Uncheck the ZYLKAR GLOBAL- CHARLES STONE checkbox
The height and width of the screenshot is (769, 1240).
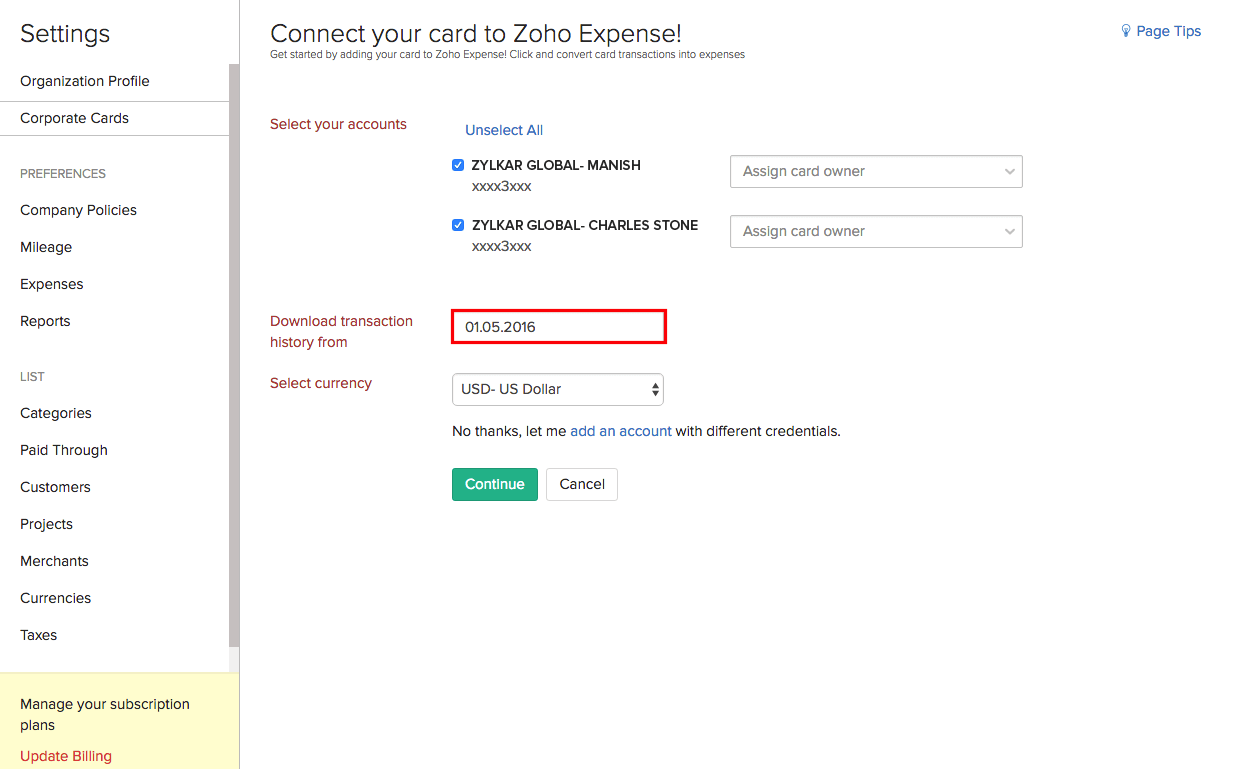(458, 225)
